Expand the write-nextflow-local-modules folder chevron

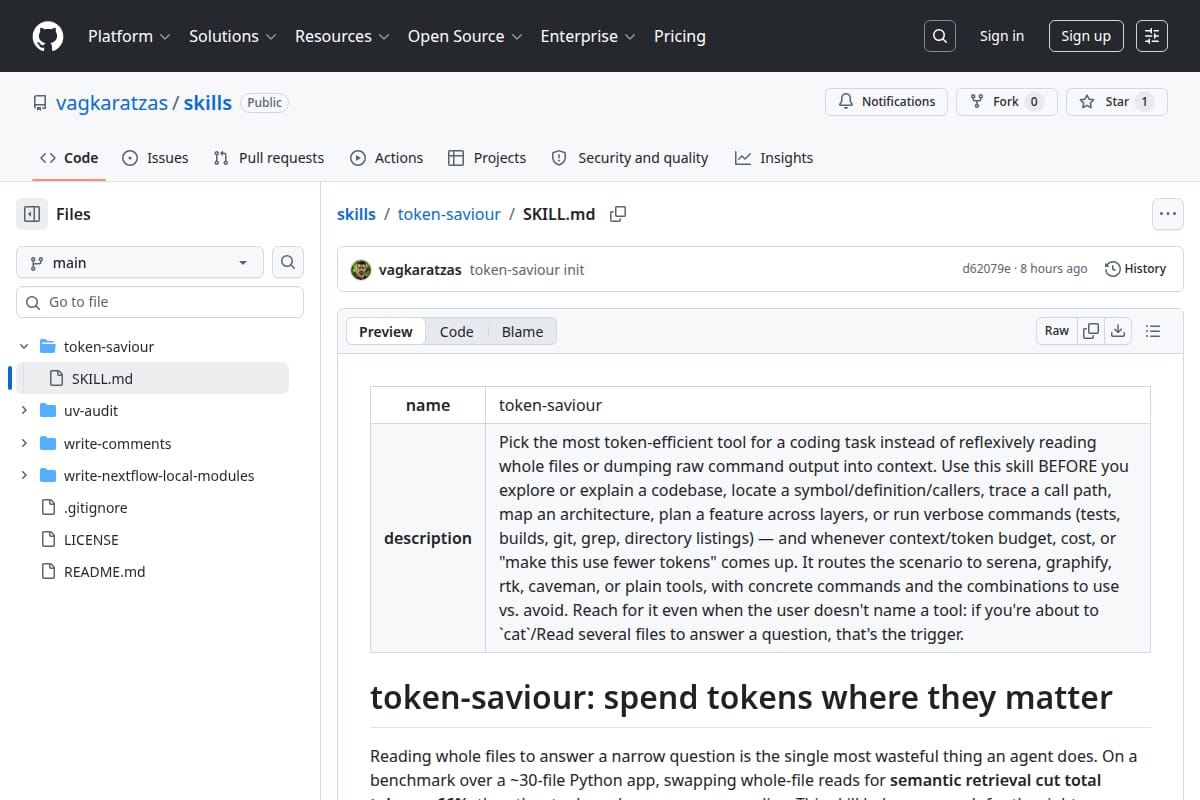24,475
